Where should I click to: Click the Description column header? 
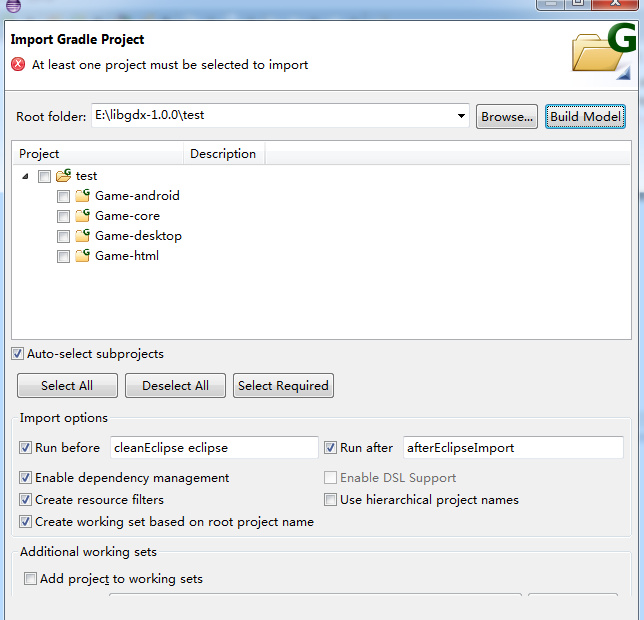tap(224, 154)
